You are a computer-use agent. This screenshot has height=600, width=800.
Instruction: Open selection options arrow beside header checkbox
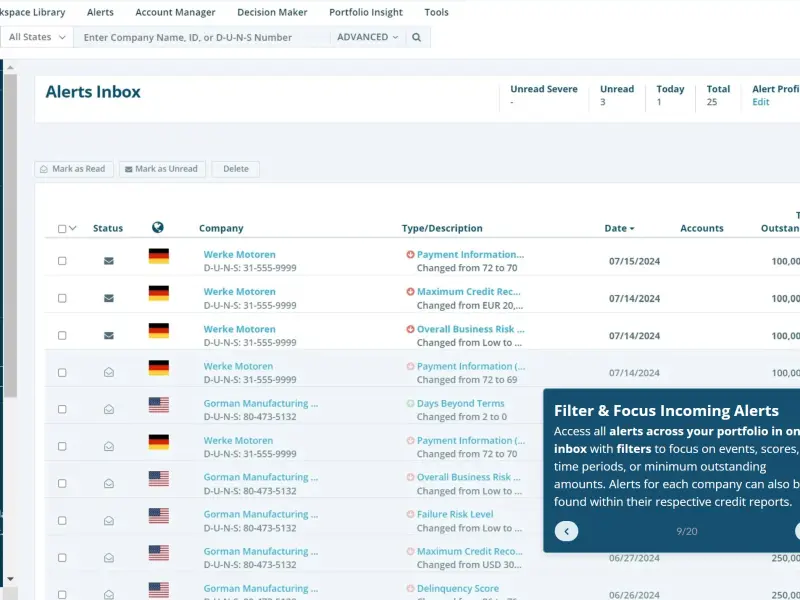coord(73,228)
